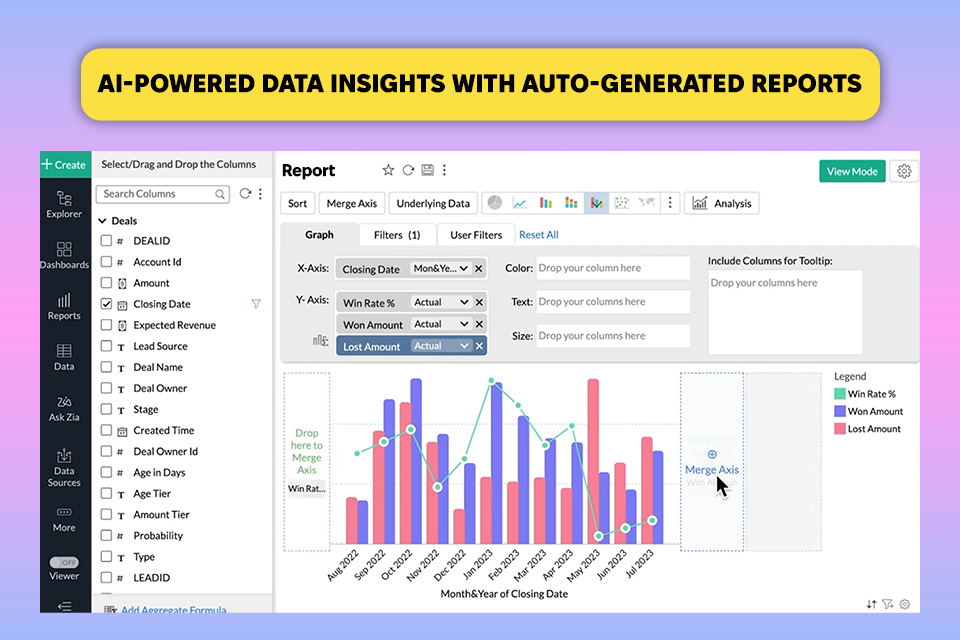Select the pie chart type icon
960x640 pixels.
(495, 203)
